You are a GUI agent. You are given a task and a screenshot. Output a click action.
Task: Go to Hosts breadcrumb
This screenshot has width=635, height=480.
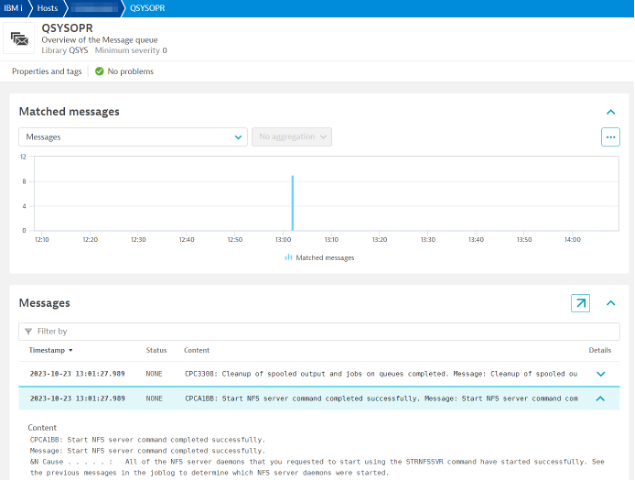tap(47, 8)
